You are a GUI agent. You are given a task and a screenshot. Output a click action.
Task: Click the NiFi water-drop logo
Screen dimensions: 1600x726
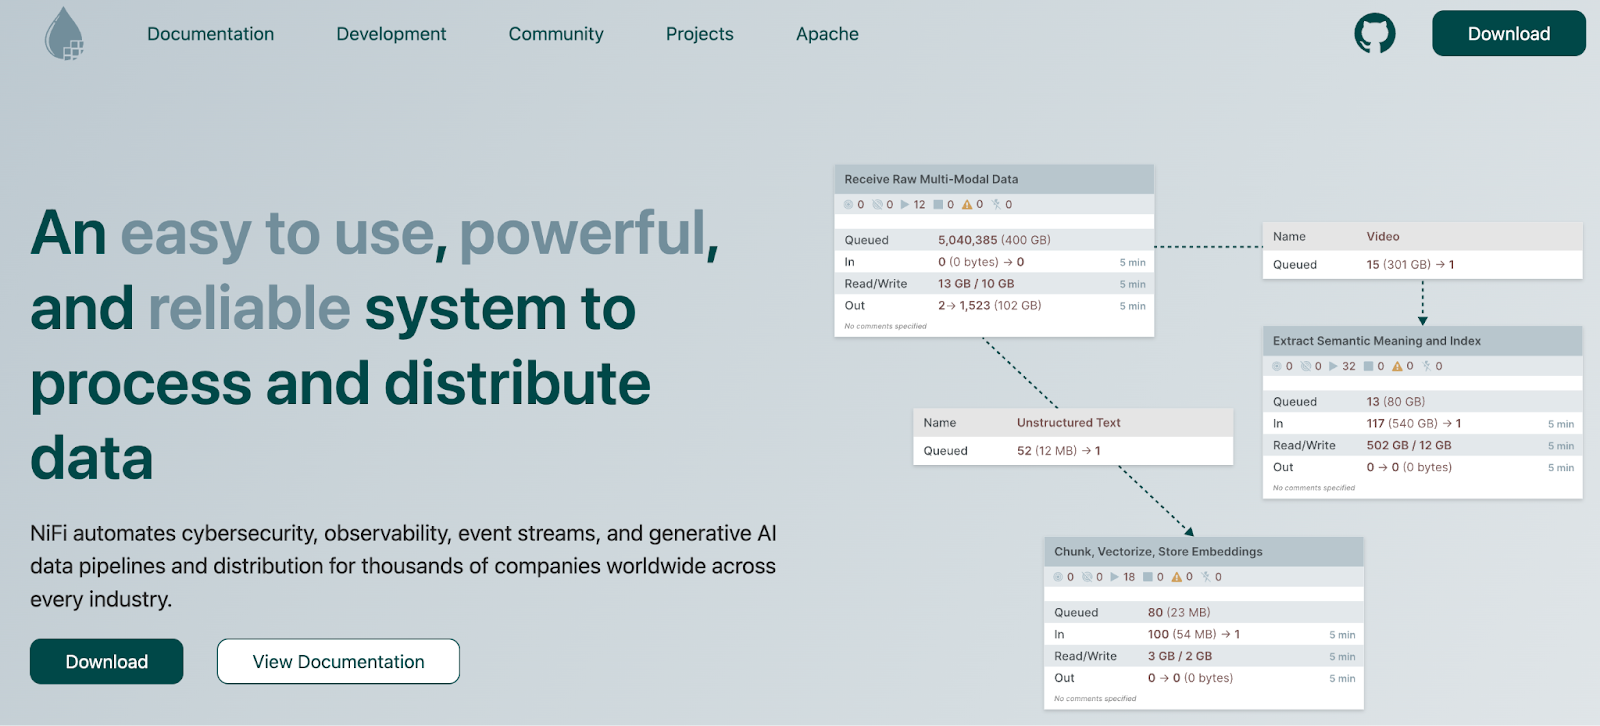tap(64, 34)
